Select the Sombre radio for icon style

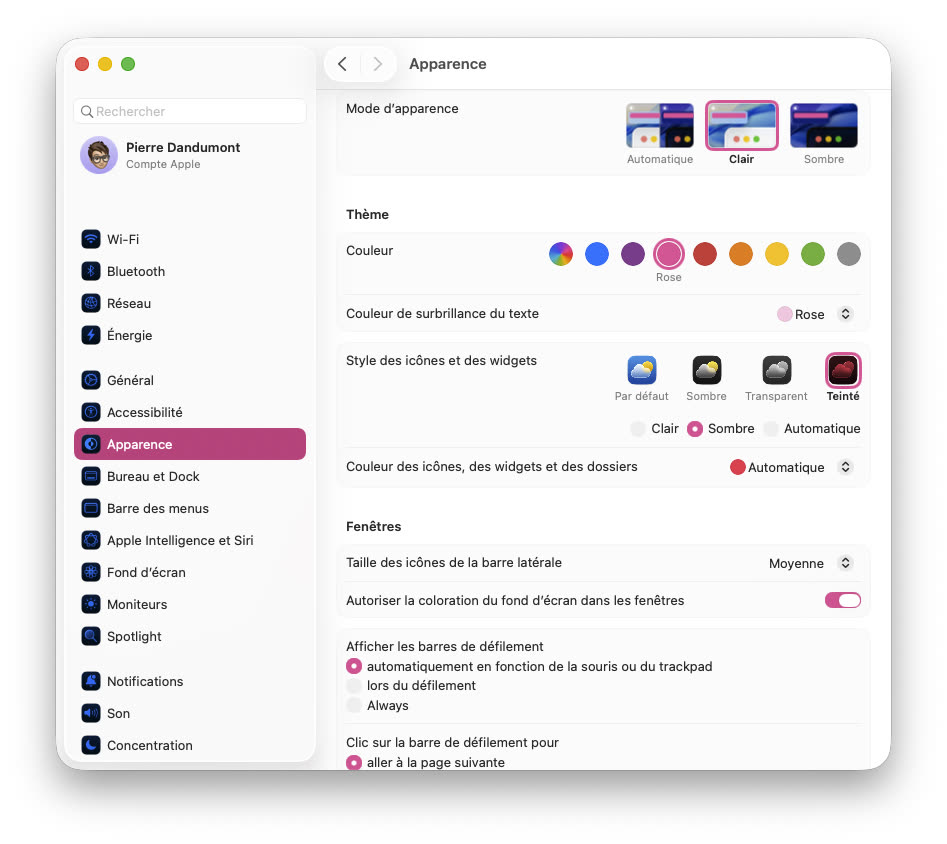click(x=695, y=429)
